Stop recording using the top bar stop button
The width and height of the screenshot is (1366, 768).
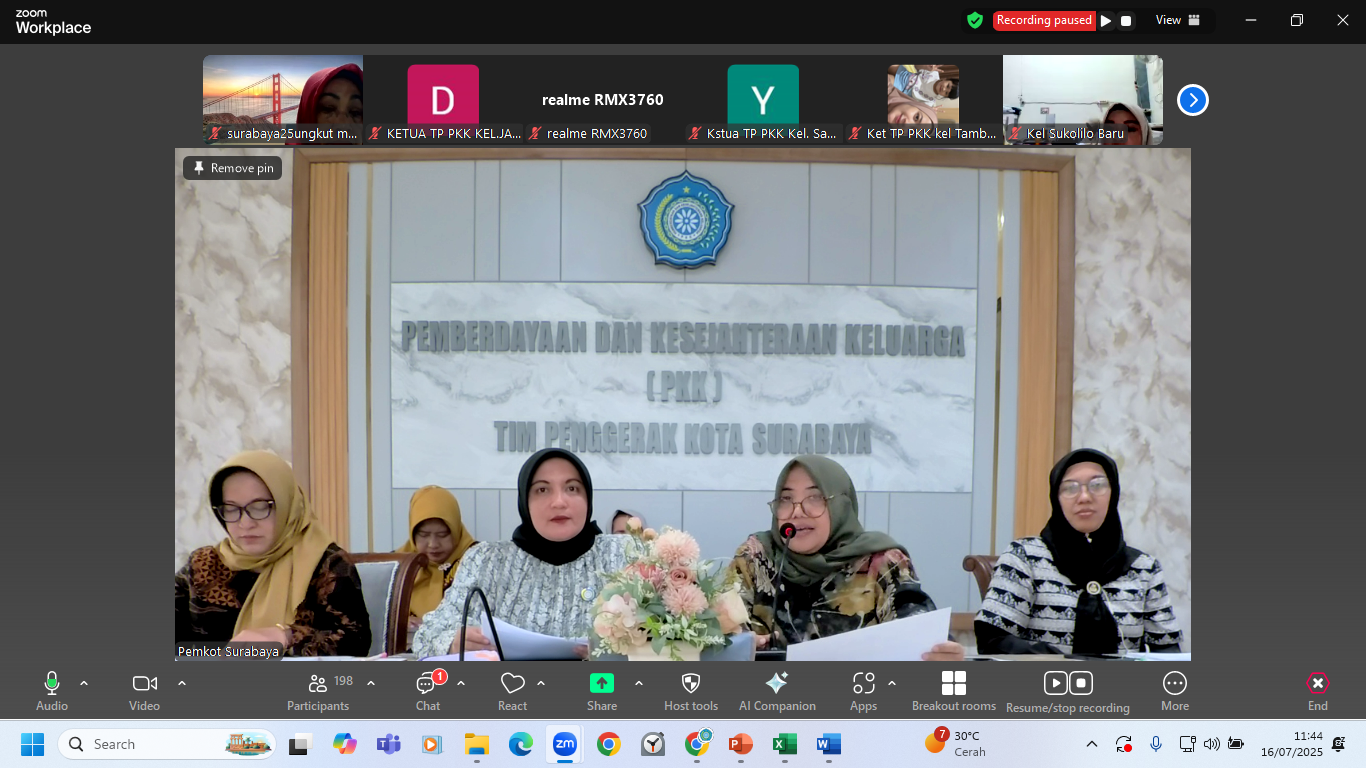[1126, 20]
